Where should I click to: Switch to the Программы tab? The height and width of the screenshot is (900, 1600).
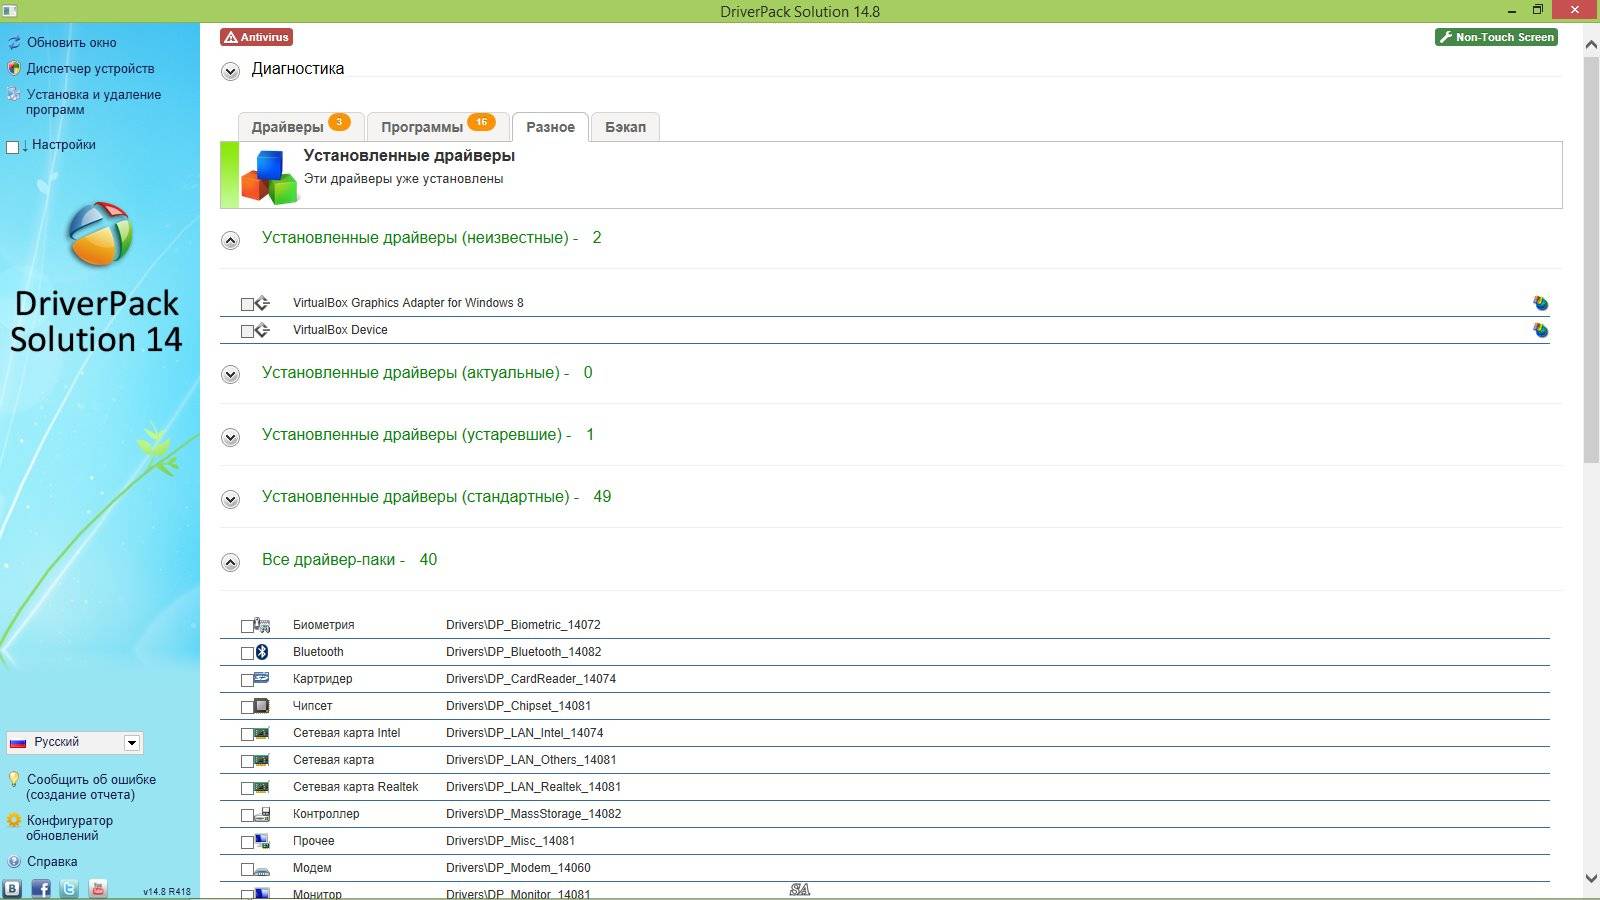pos(438,126)
